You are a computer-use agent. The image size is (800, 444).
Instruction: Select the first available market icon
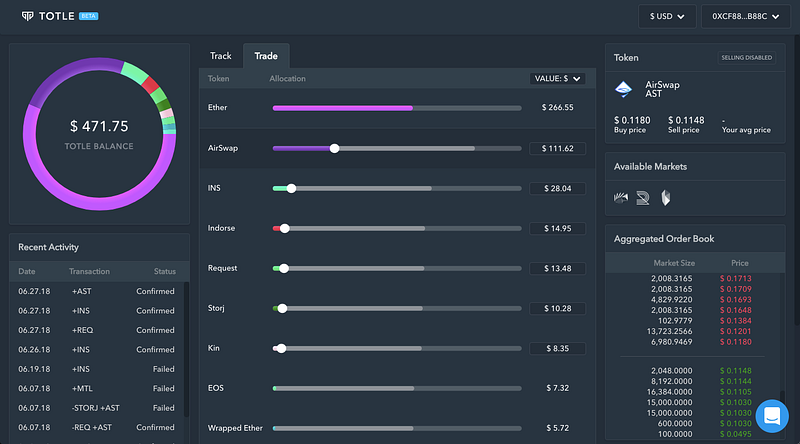click(621, 198)
